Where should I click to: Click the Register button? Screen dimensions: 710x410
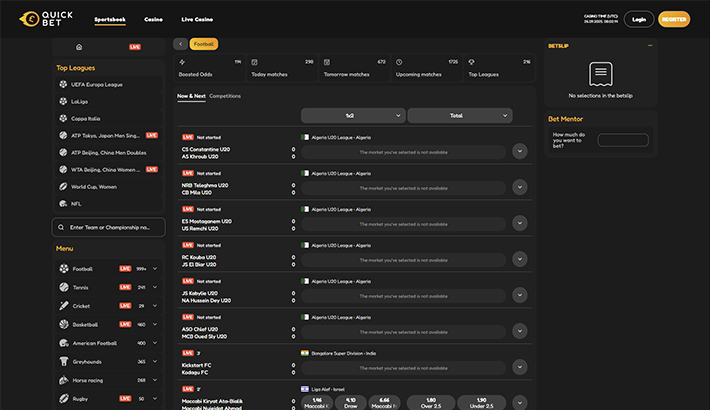tap(675, 19)
